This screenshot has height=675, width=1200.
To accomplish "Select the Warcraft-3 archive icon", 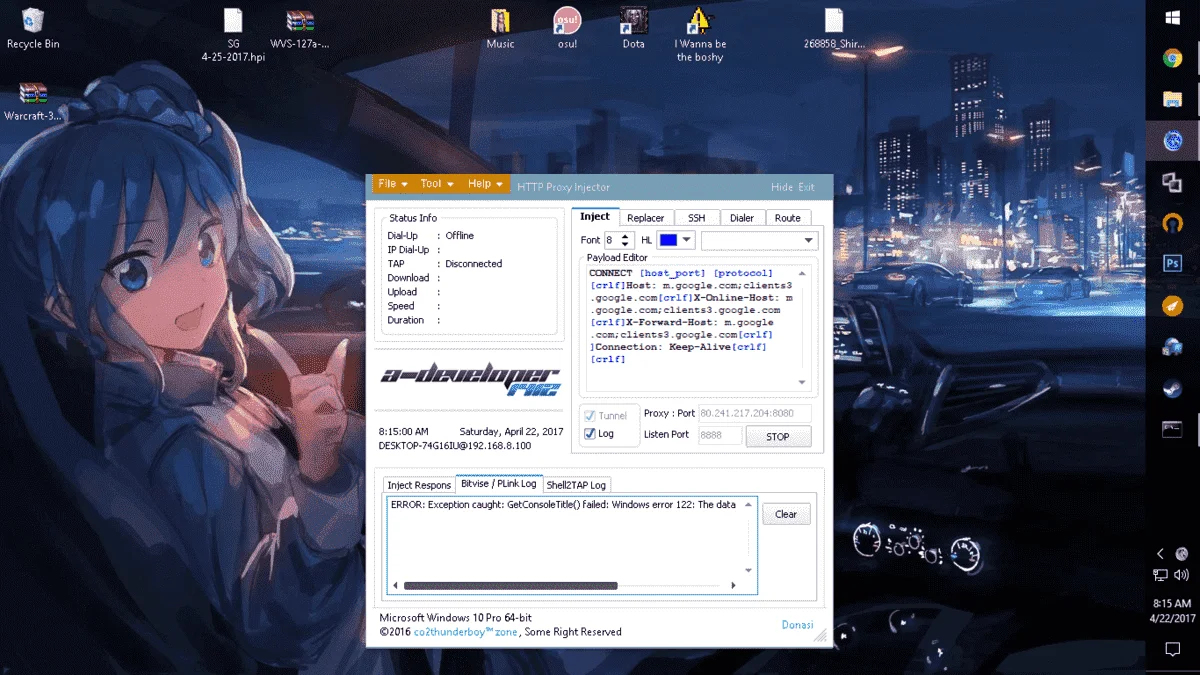I will click(33, 101).
